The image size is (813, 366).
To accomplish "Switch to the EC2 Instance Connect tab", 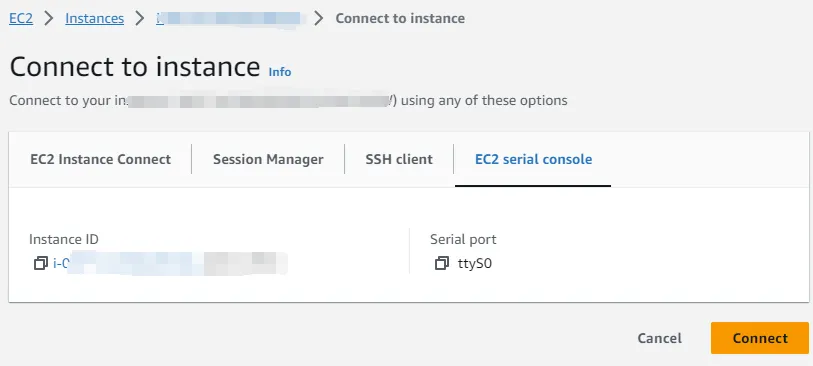I will (x=101, y=159).
